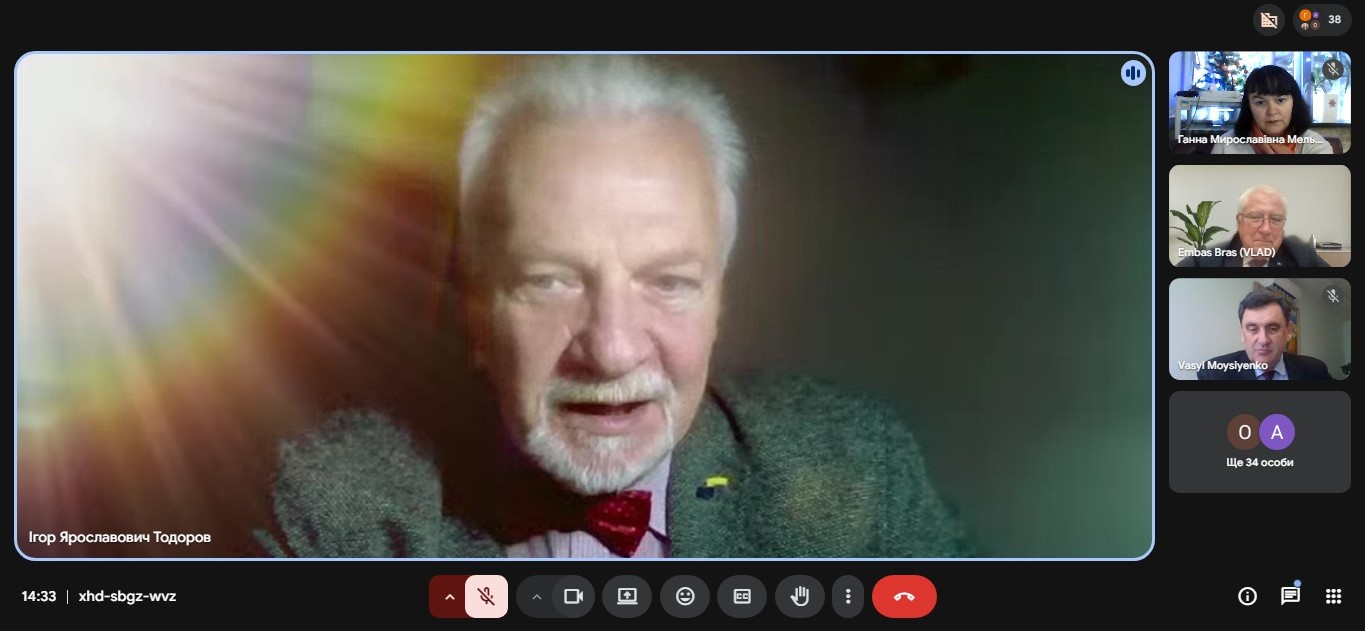Expand the 'Ще 34 особи' participants tile
The width and height of the screenshot is (1366, 631).
coord(1259,441)
